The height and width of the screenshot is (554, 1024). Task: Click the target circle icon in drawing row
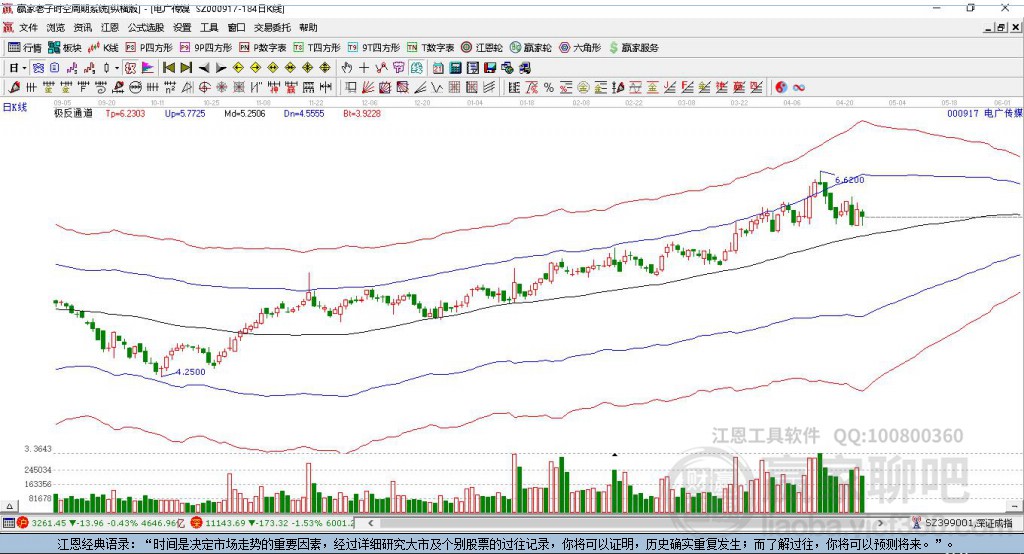[x=204, y=87]
